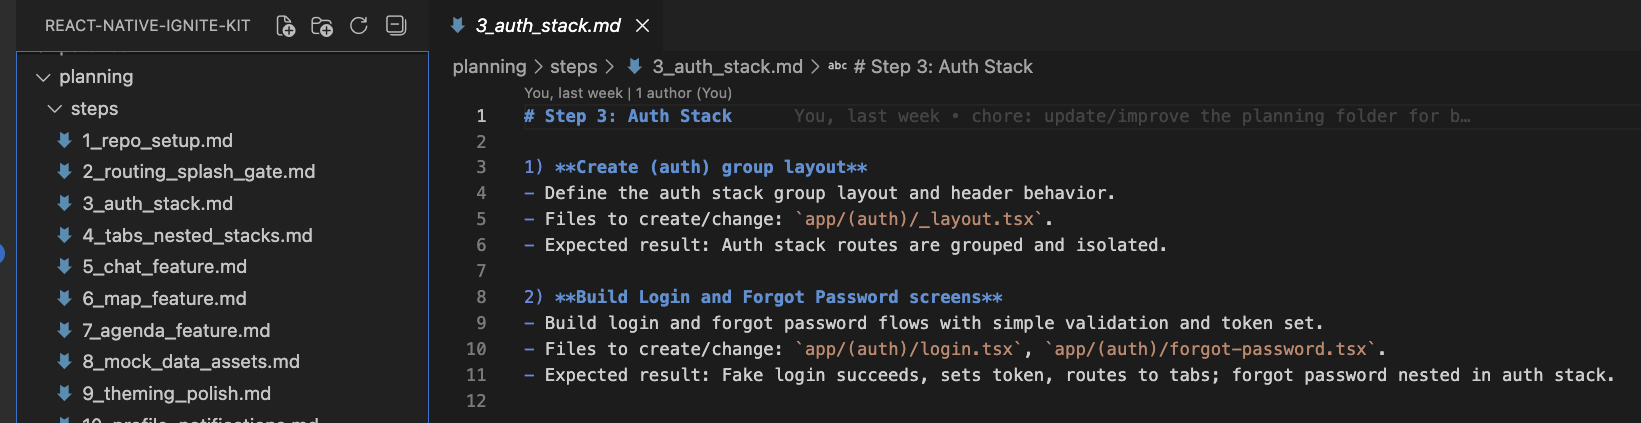The height and width of the screenshot is (423, 1641).
Task: Open 4_tabs_nested_stacks.md file
Action: point(197,236)
